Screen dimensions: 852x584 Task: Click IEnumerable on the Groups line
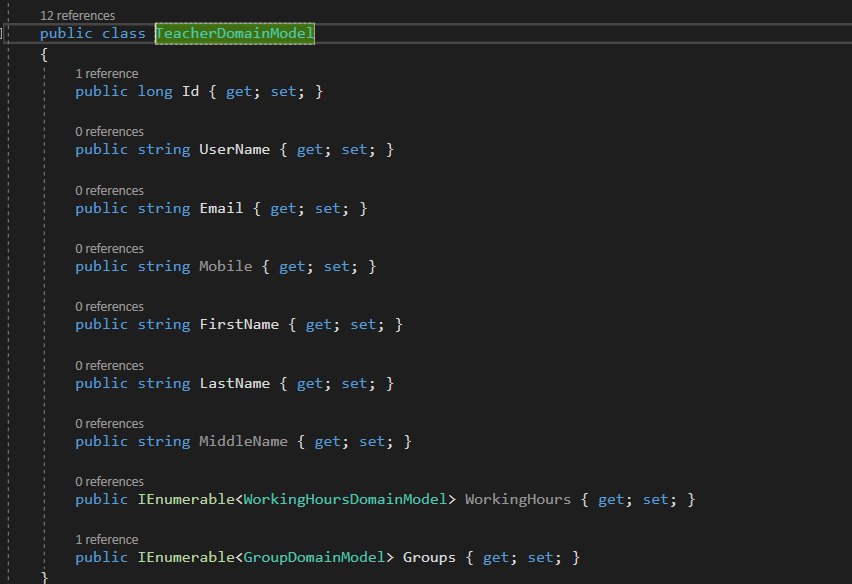[x=186, y=557]
